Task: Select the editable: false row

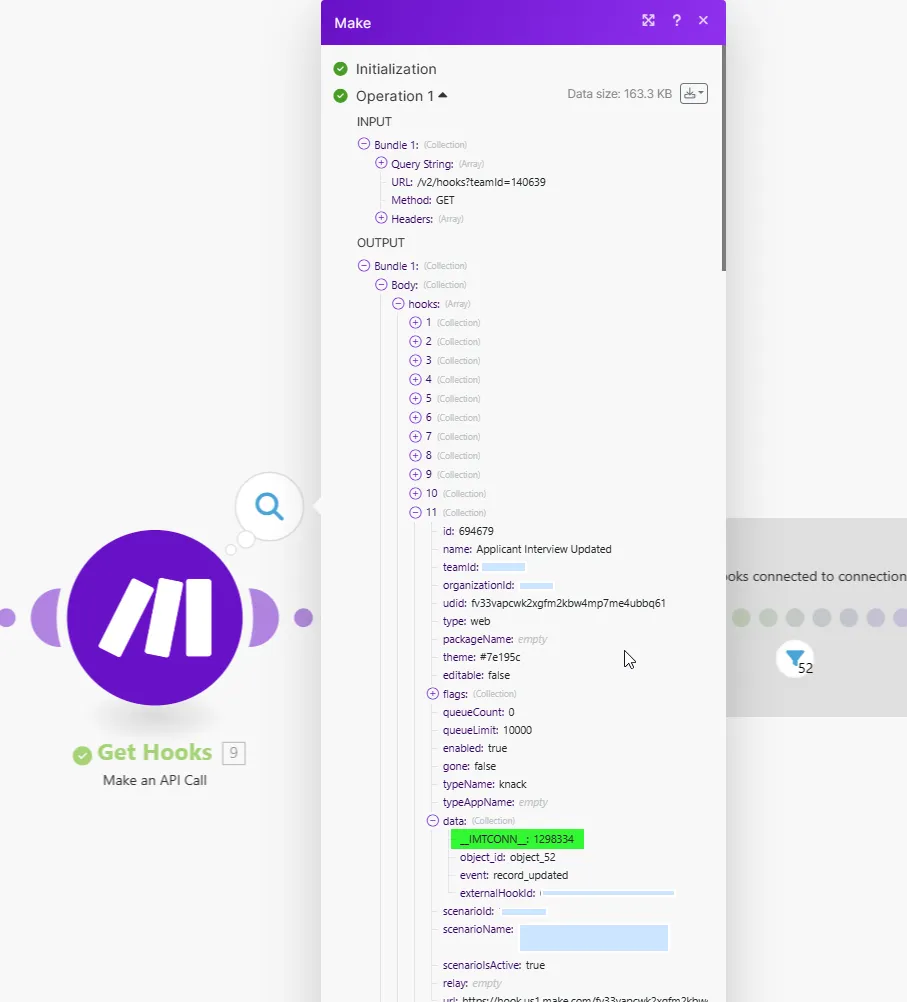Action: point(476,675)
